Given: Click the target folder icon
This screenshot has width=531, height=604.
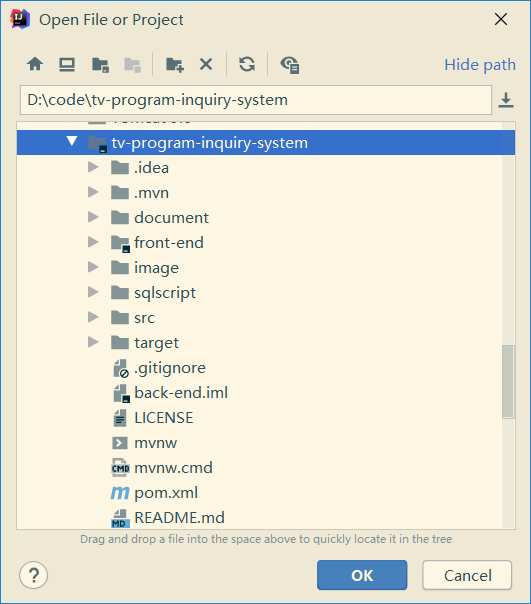Looking at the screenshot, I should 120,342.
